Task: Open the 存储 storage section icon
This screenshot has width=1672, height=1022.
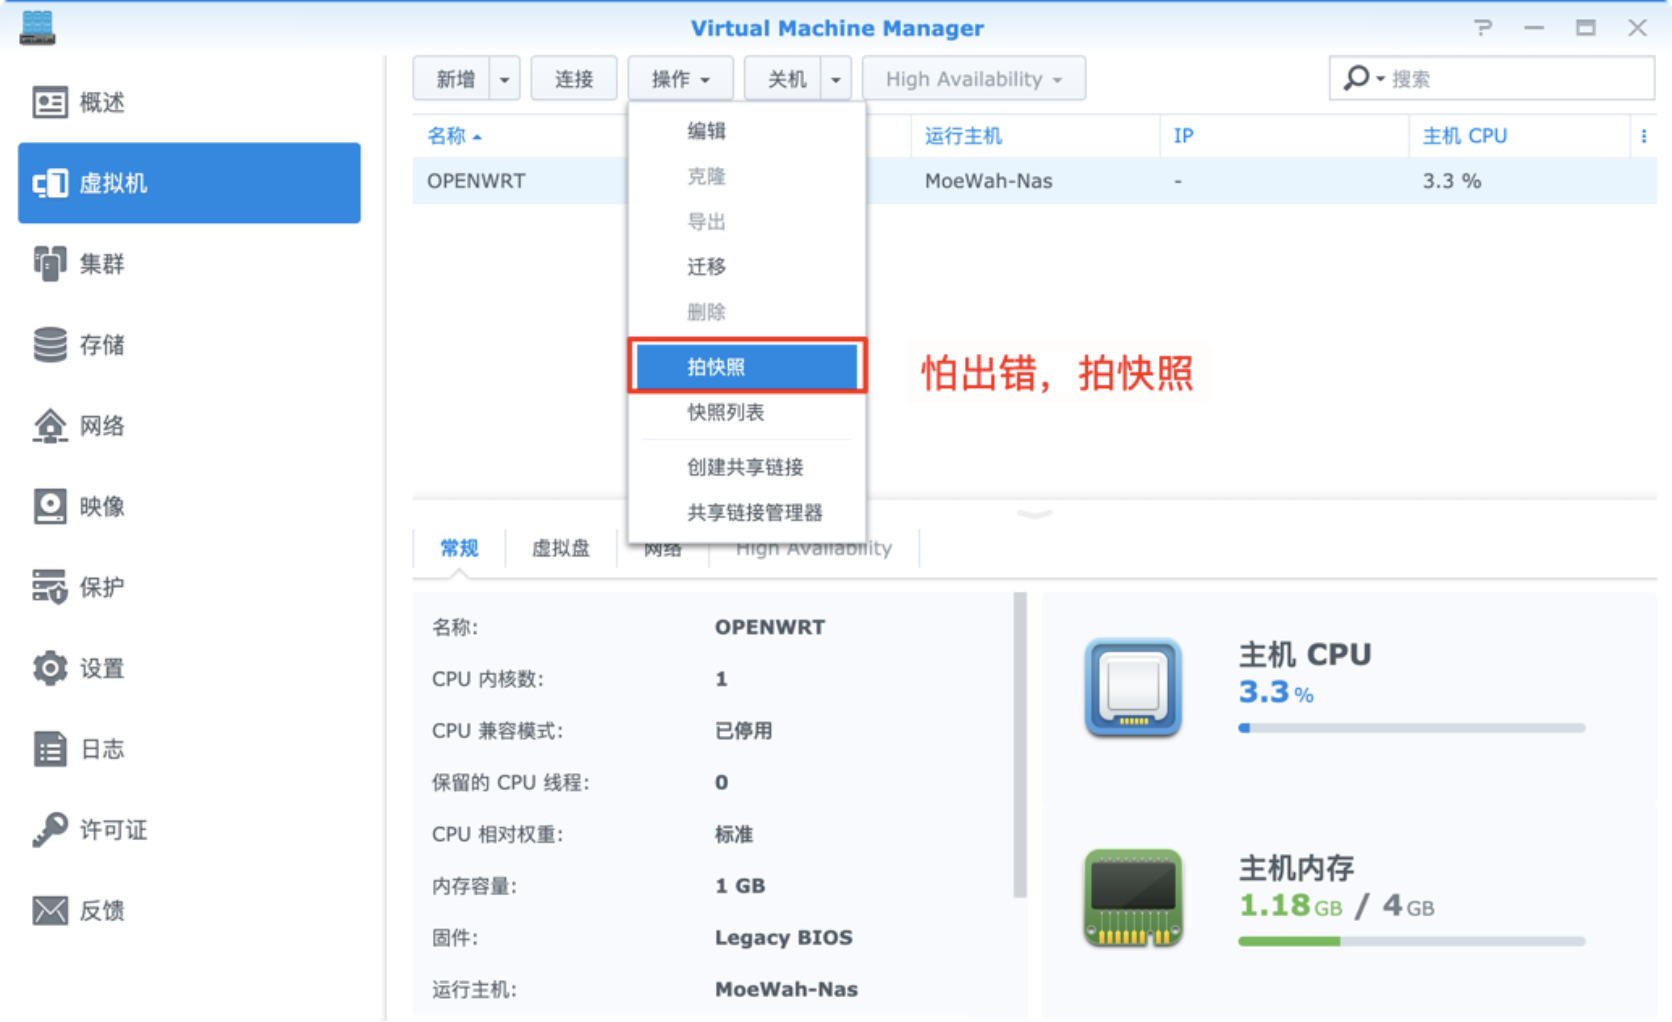Action: coord(50,345)
